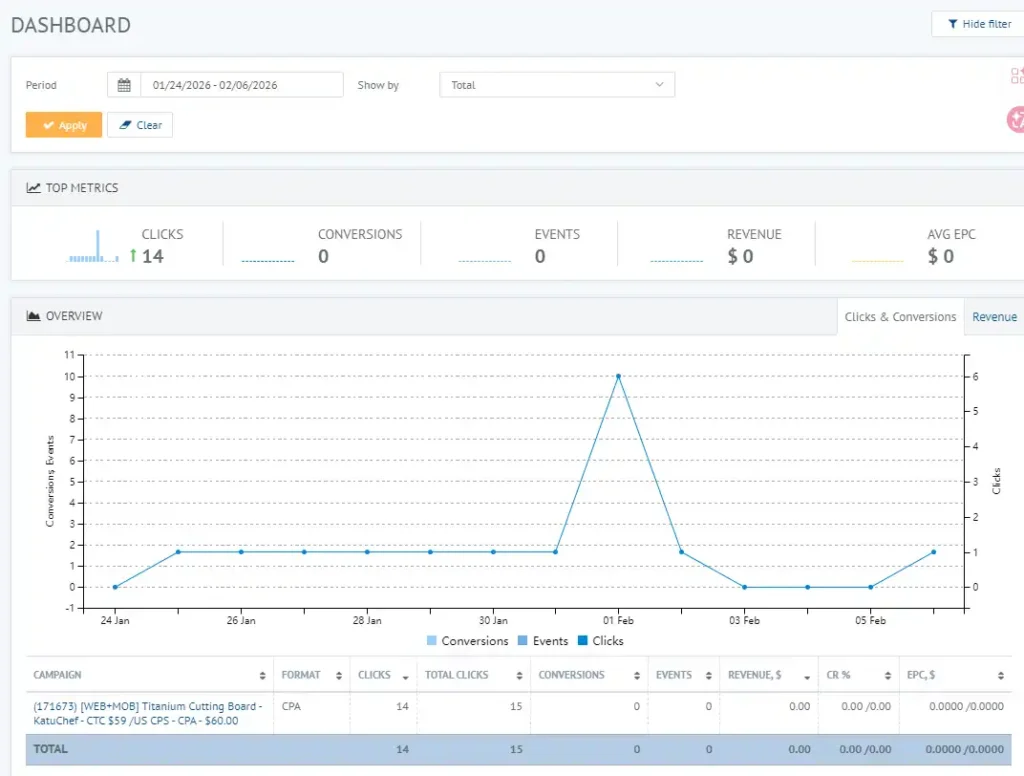Click the AVG EPC metric value
Screen dimensions: 1024x776
(941, 256)
